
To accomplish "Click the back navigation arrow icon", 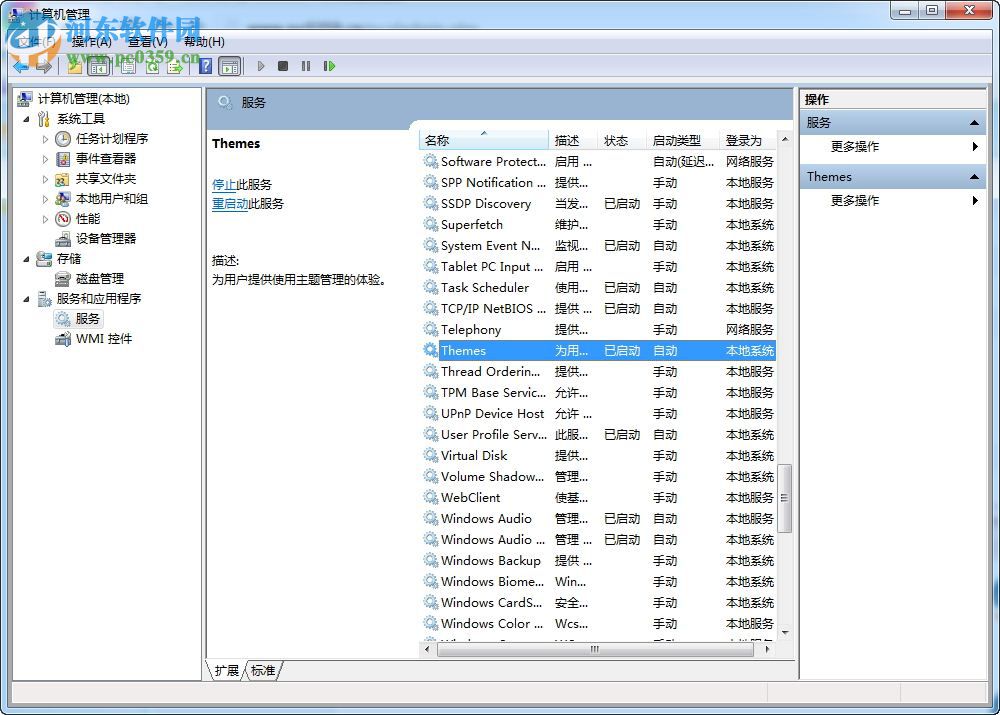I will pyautogui.click(x=20, y=66).
